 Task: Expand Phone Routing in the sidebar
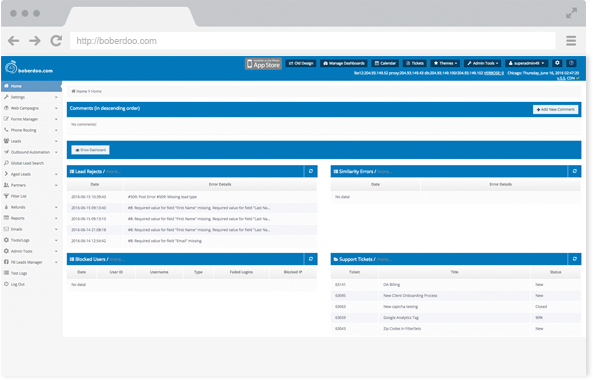[31, 130]
